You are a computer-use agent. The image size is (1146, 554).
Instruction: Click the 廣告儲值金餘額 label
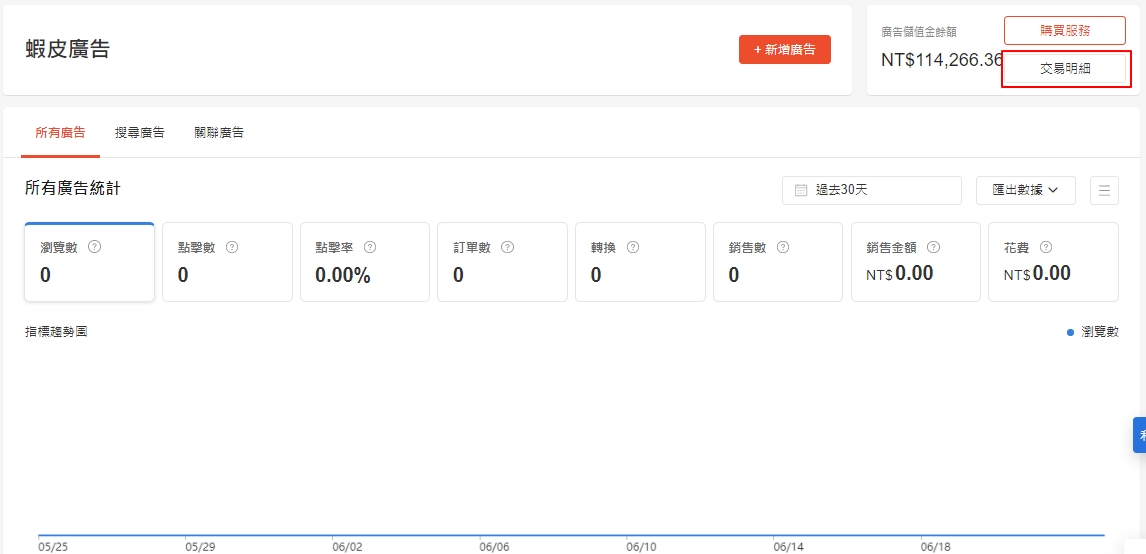[x=919, y=31]
